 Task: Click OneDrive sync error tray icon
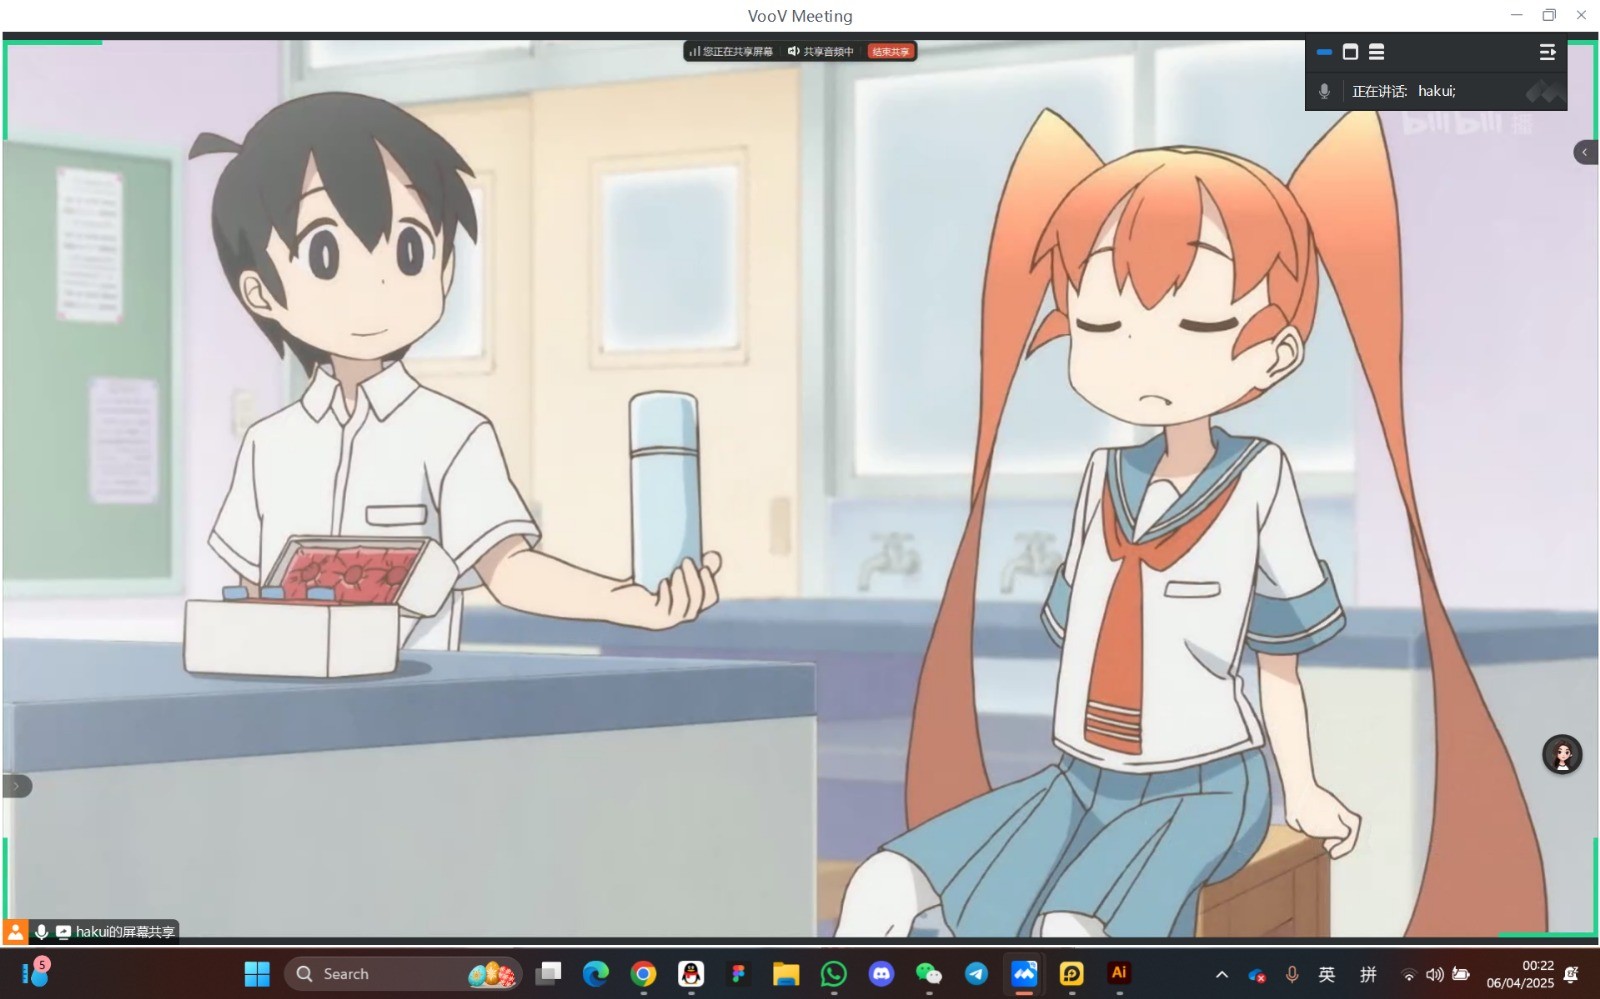point(1257,975)
